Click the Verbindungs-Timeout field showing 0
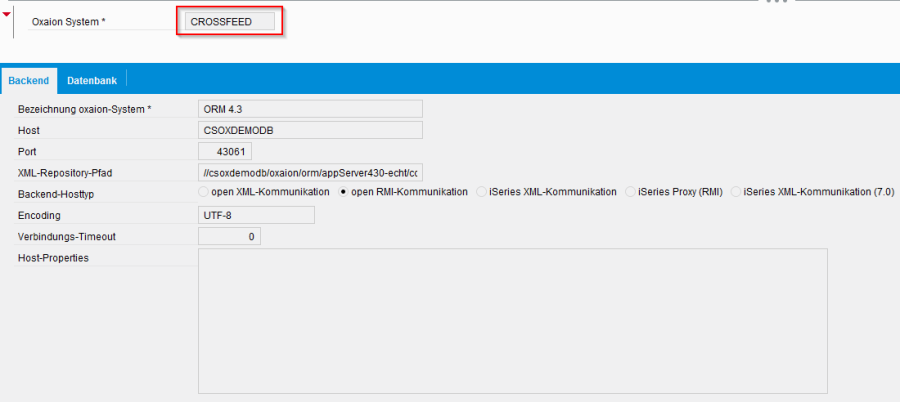Image resolution: width=900 pixels, height=402 pixels. 229,236
